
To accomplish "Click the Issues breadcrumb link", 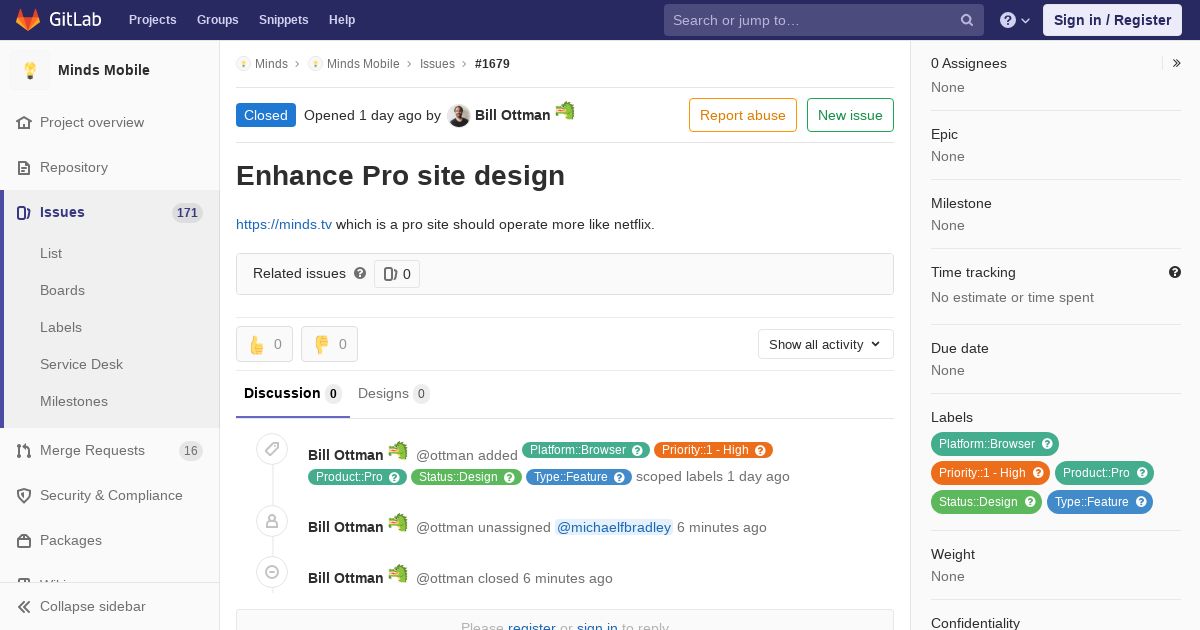I will 437,63.
